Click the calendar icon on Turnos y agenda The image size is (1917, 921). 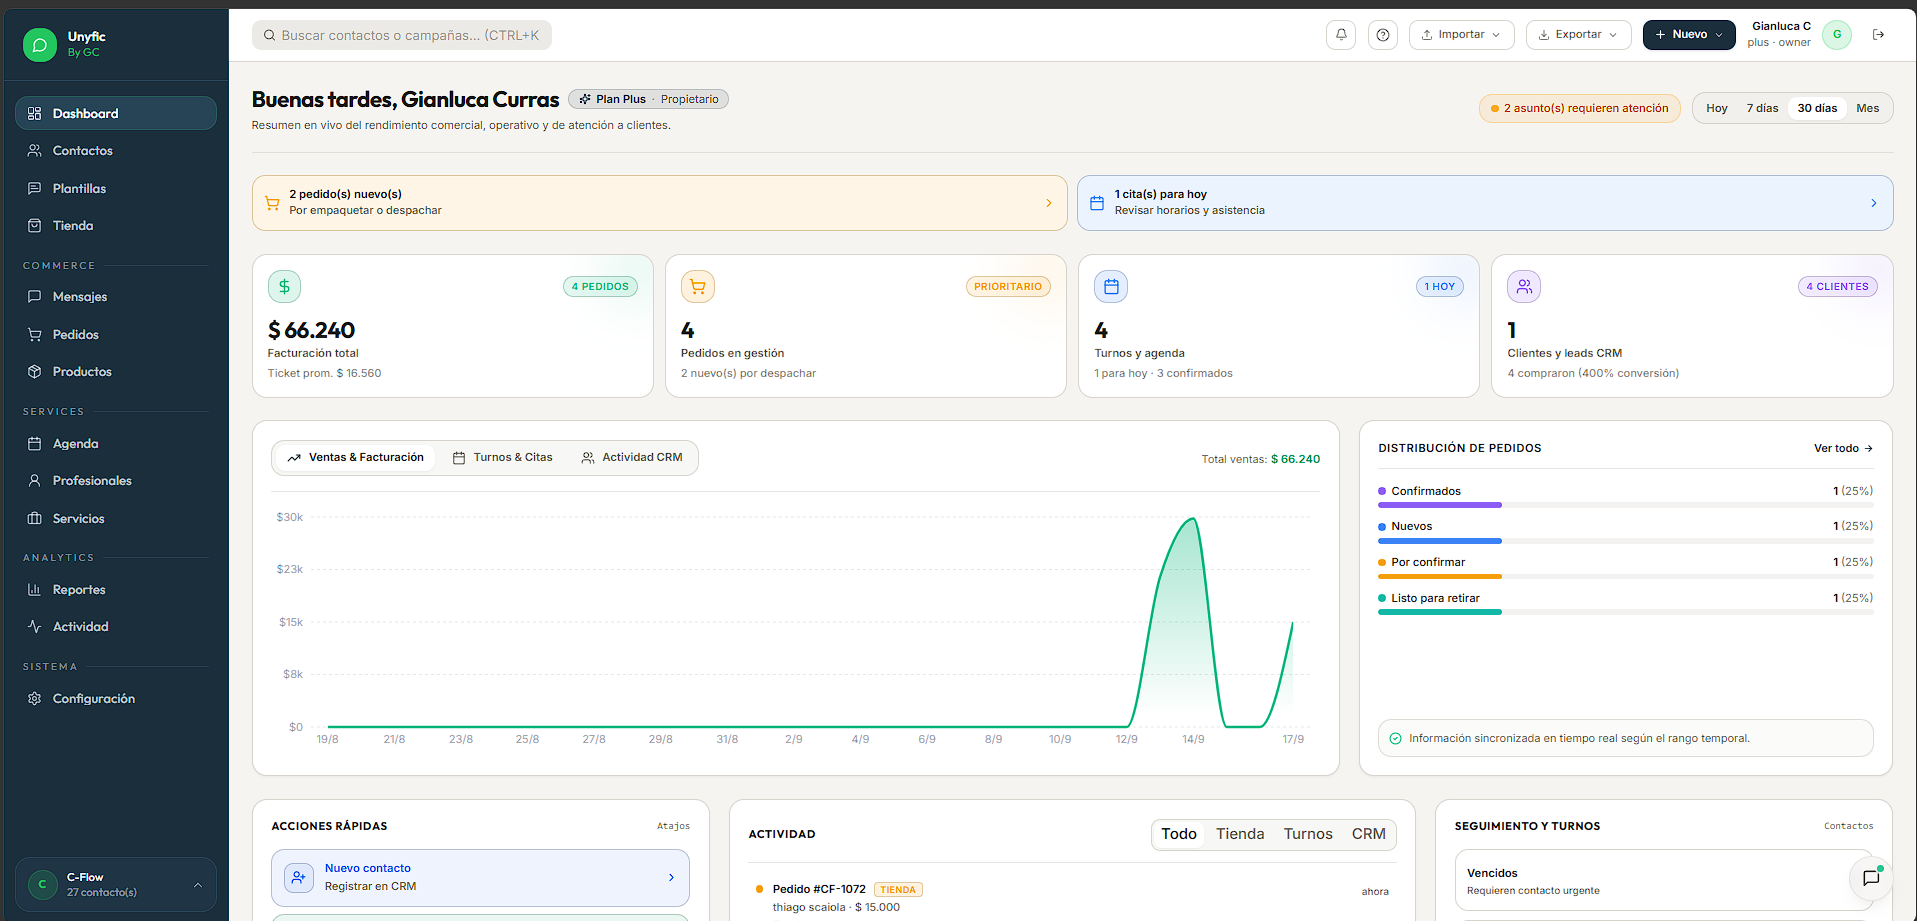click(x=1111, y=287)
